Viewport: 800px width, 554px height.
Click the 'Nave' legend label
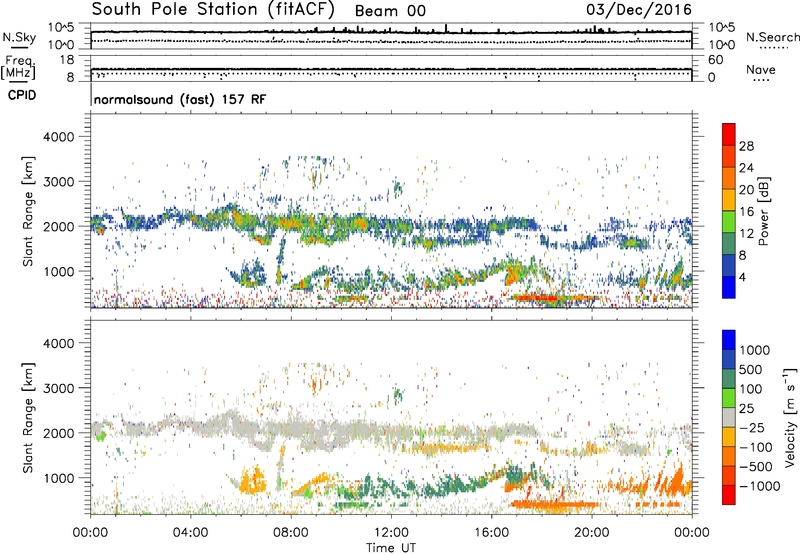point(761,69)
